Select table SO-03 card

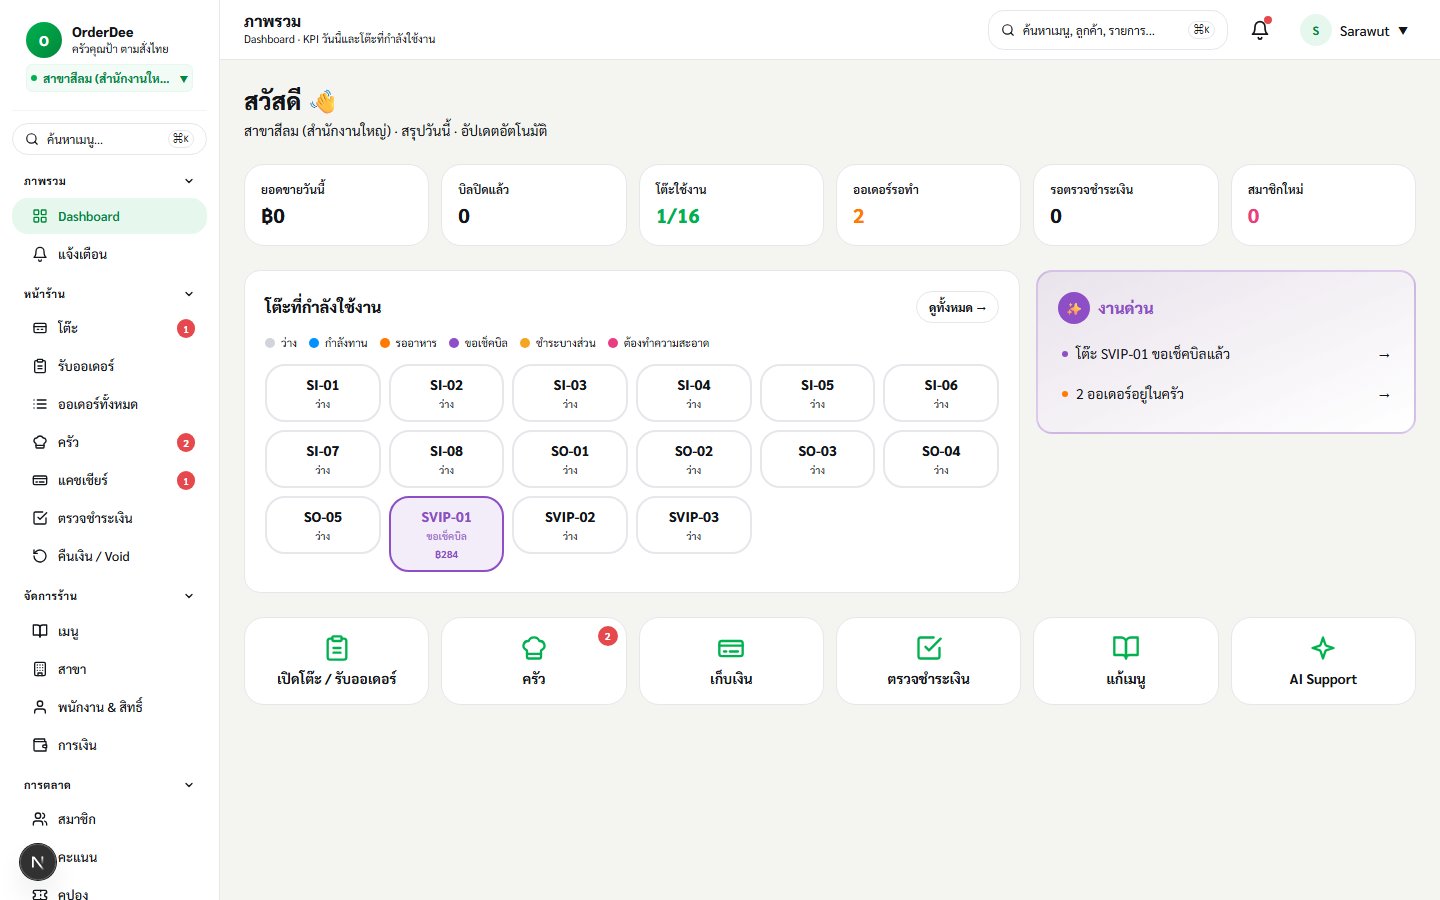[x=817, y=459]
